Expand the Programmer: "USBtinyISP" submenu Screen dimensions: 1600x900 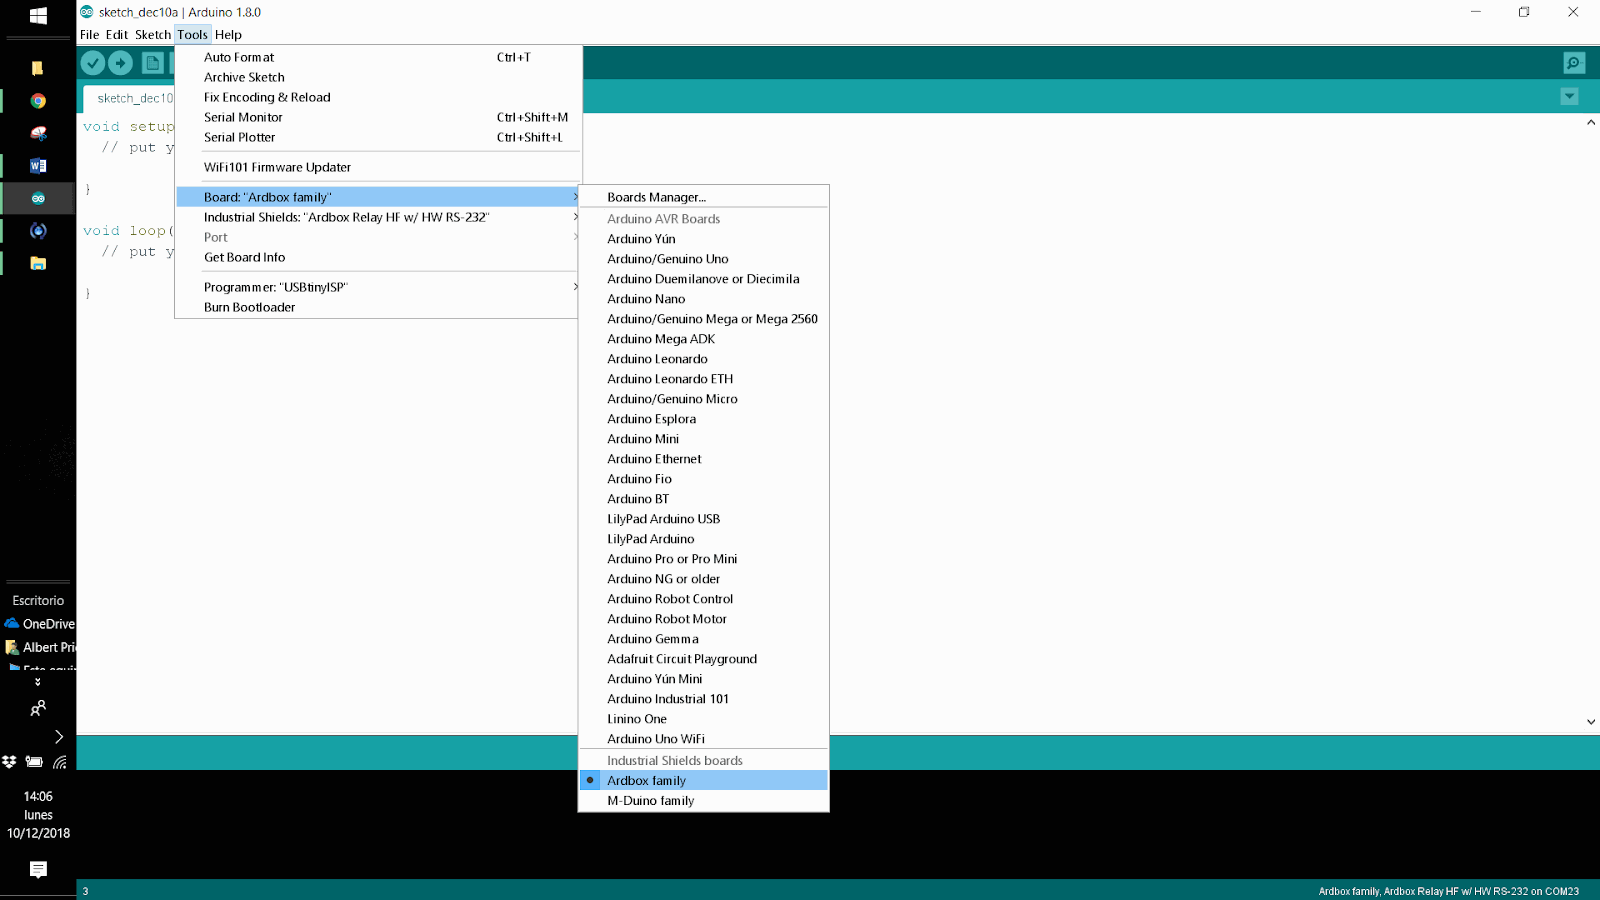click(x=378, y=287)
